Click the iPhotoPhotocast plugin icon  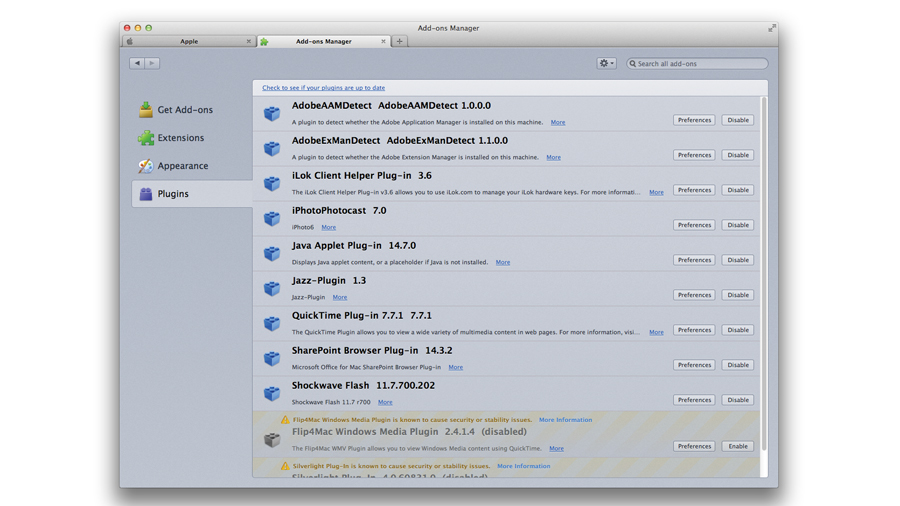tap(272, 219)
